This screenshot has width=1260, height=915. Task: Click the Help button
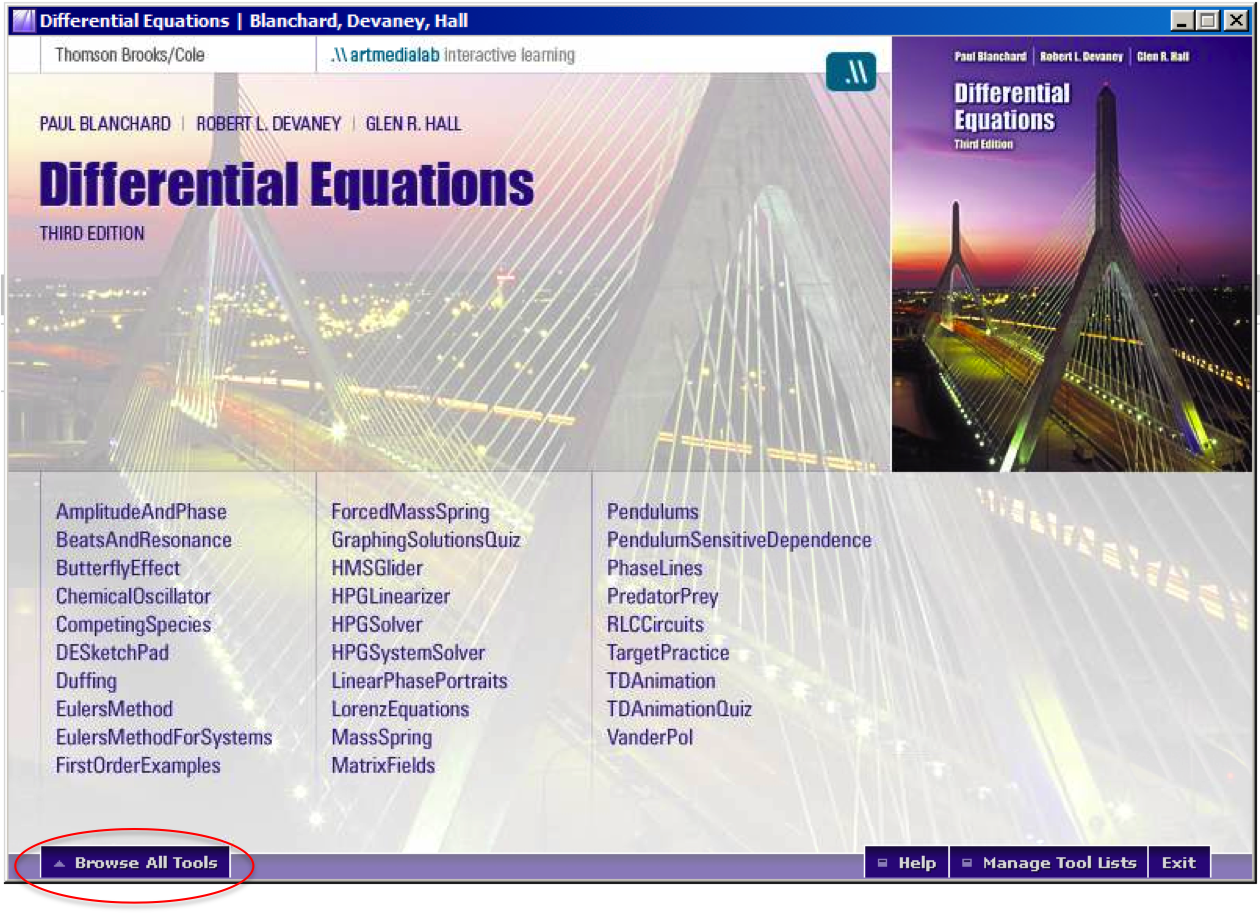coord(906,863)
